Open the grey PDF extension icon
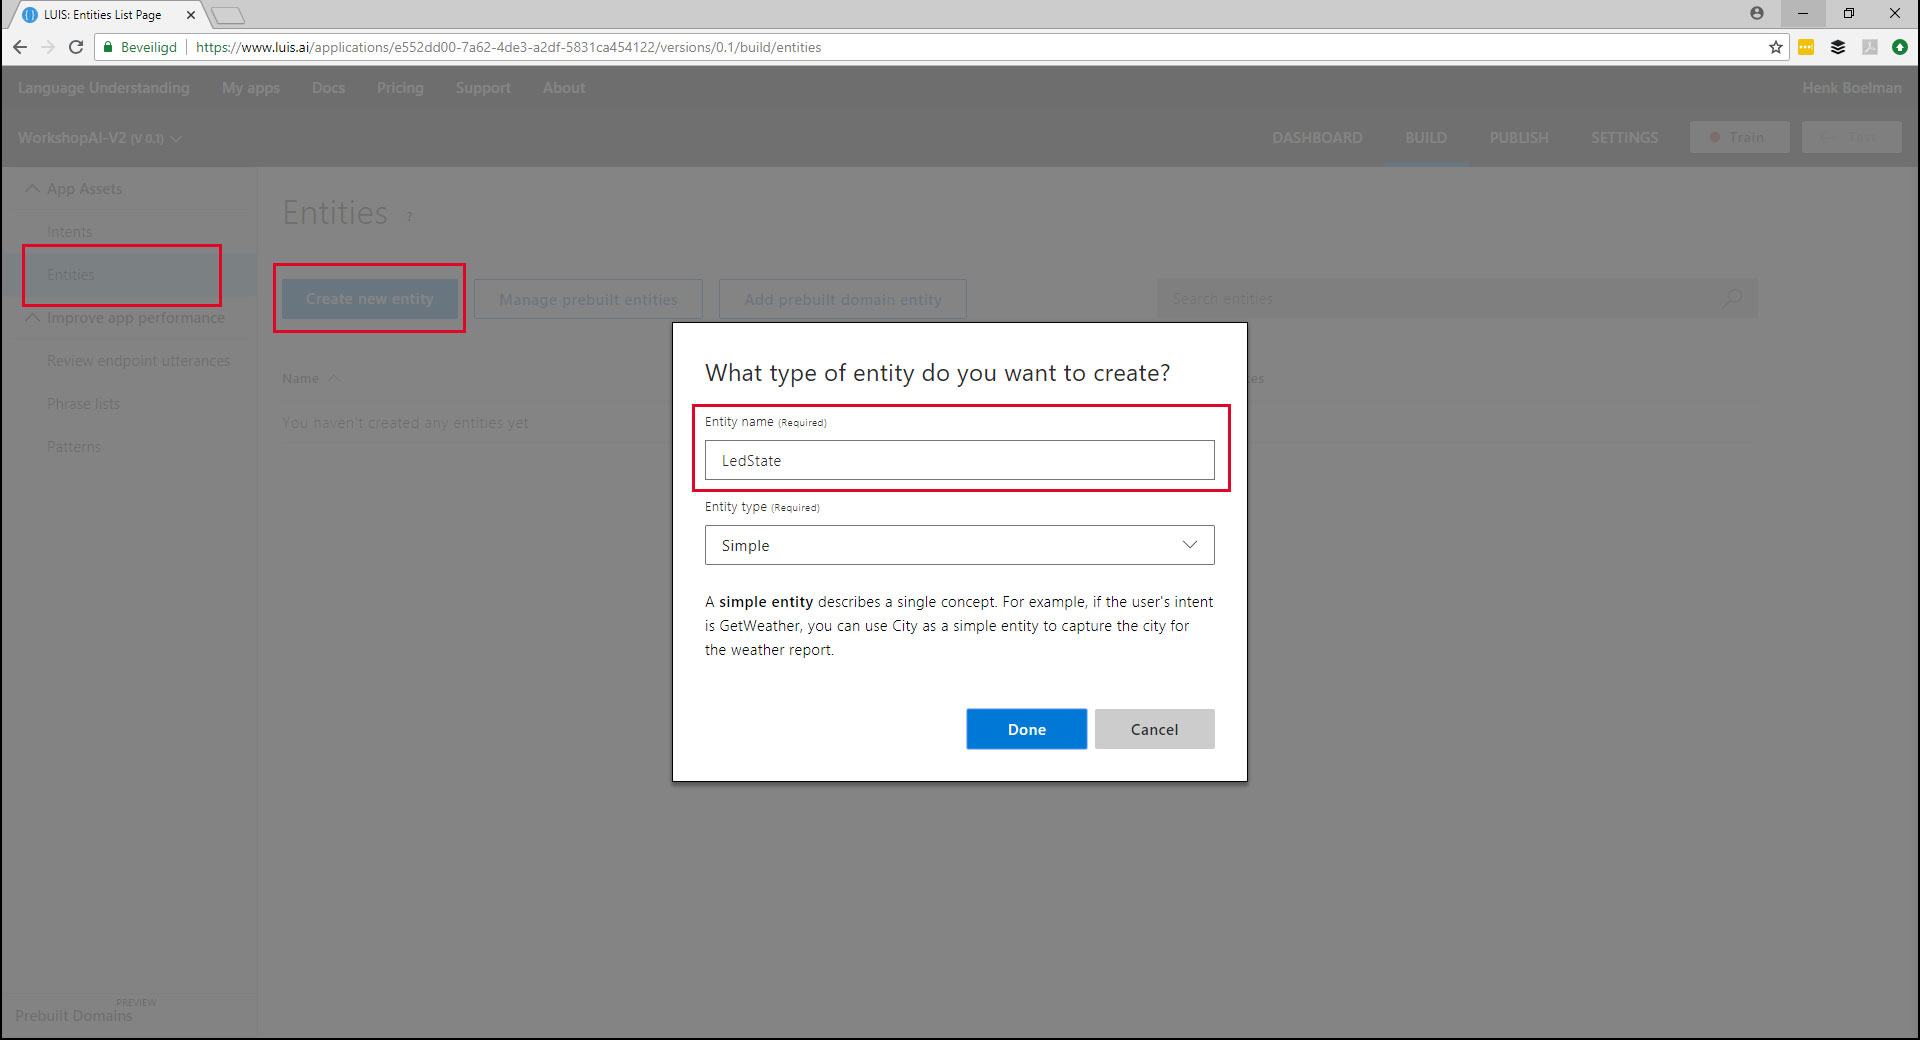Image resolution: width=1920 pixels, height=1040 pixels. [x=1869, y=47]
